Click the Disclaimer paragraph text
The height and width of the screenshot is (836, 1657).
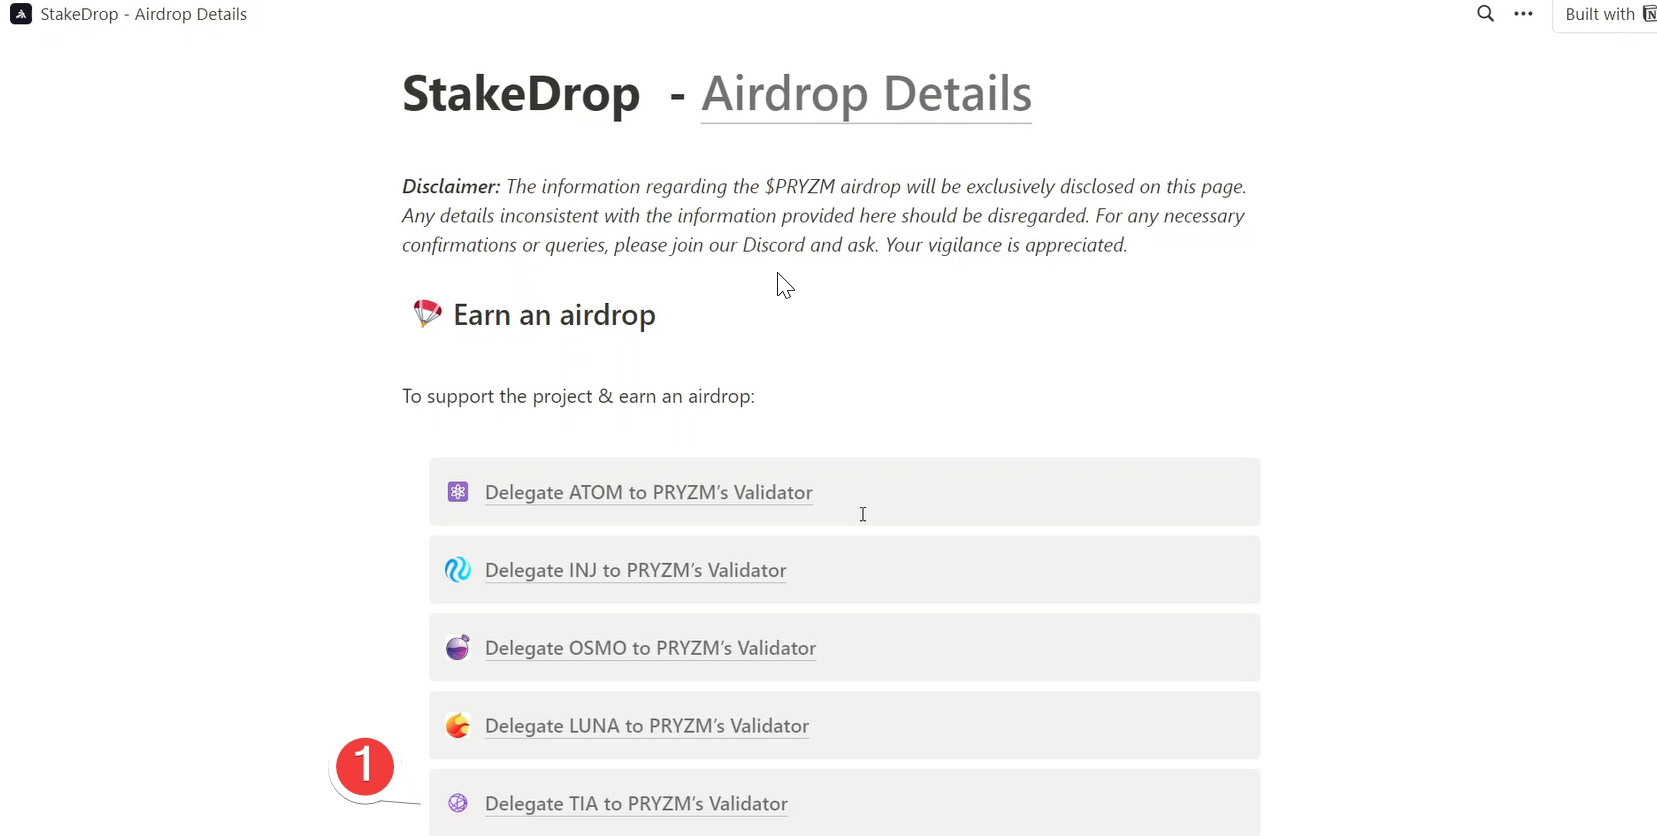pyautogui.click(x=824, y=216)
